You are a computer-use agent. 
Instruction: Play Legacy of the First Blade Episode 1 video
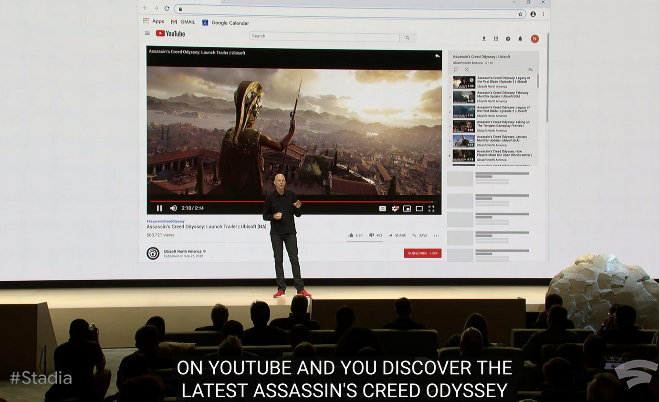click(x=492, y=111)
